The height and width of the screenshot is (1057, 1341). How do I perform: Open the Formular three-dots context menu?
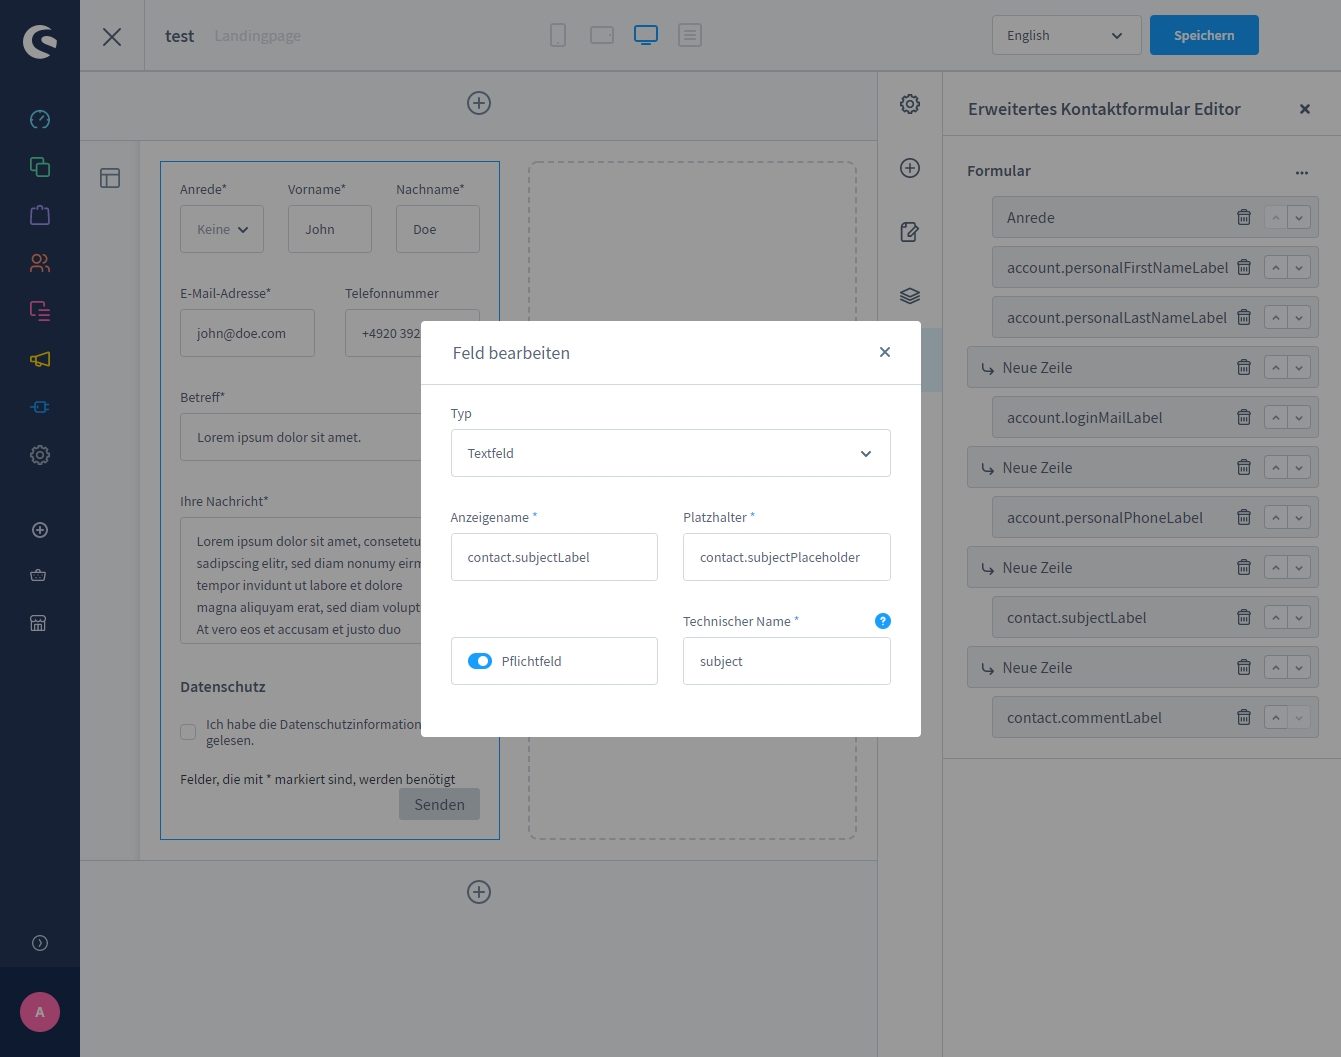tap(1301, 172)
